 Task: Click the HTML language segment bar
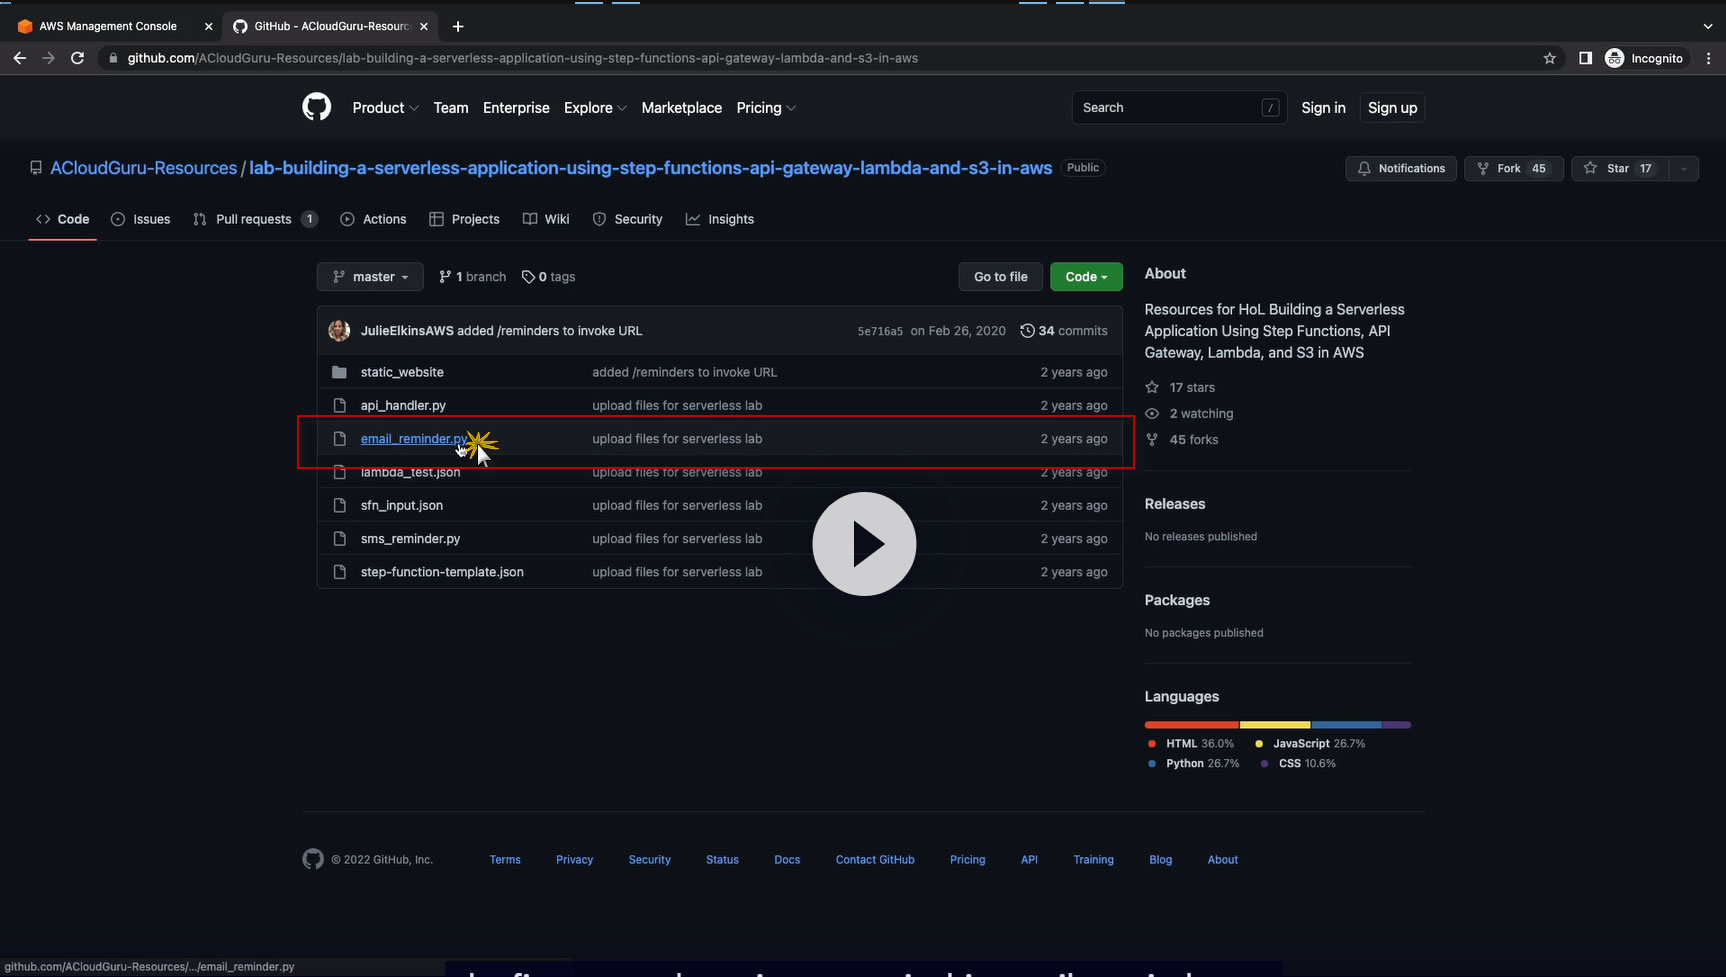[x=1192, y=724]
